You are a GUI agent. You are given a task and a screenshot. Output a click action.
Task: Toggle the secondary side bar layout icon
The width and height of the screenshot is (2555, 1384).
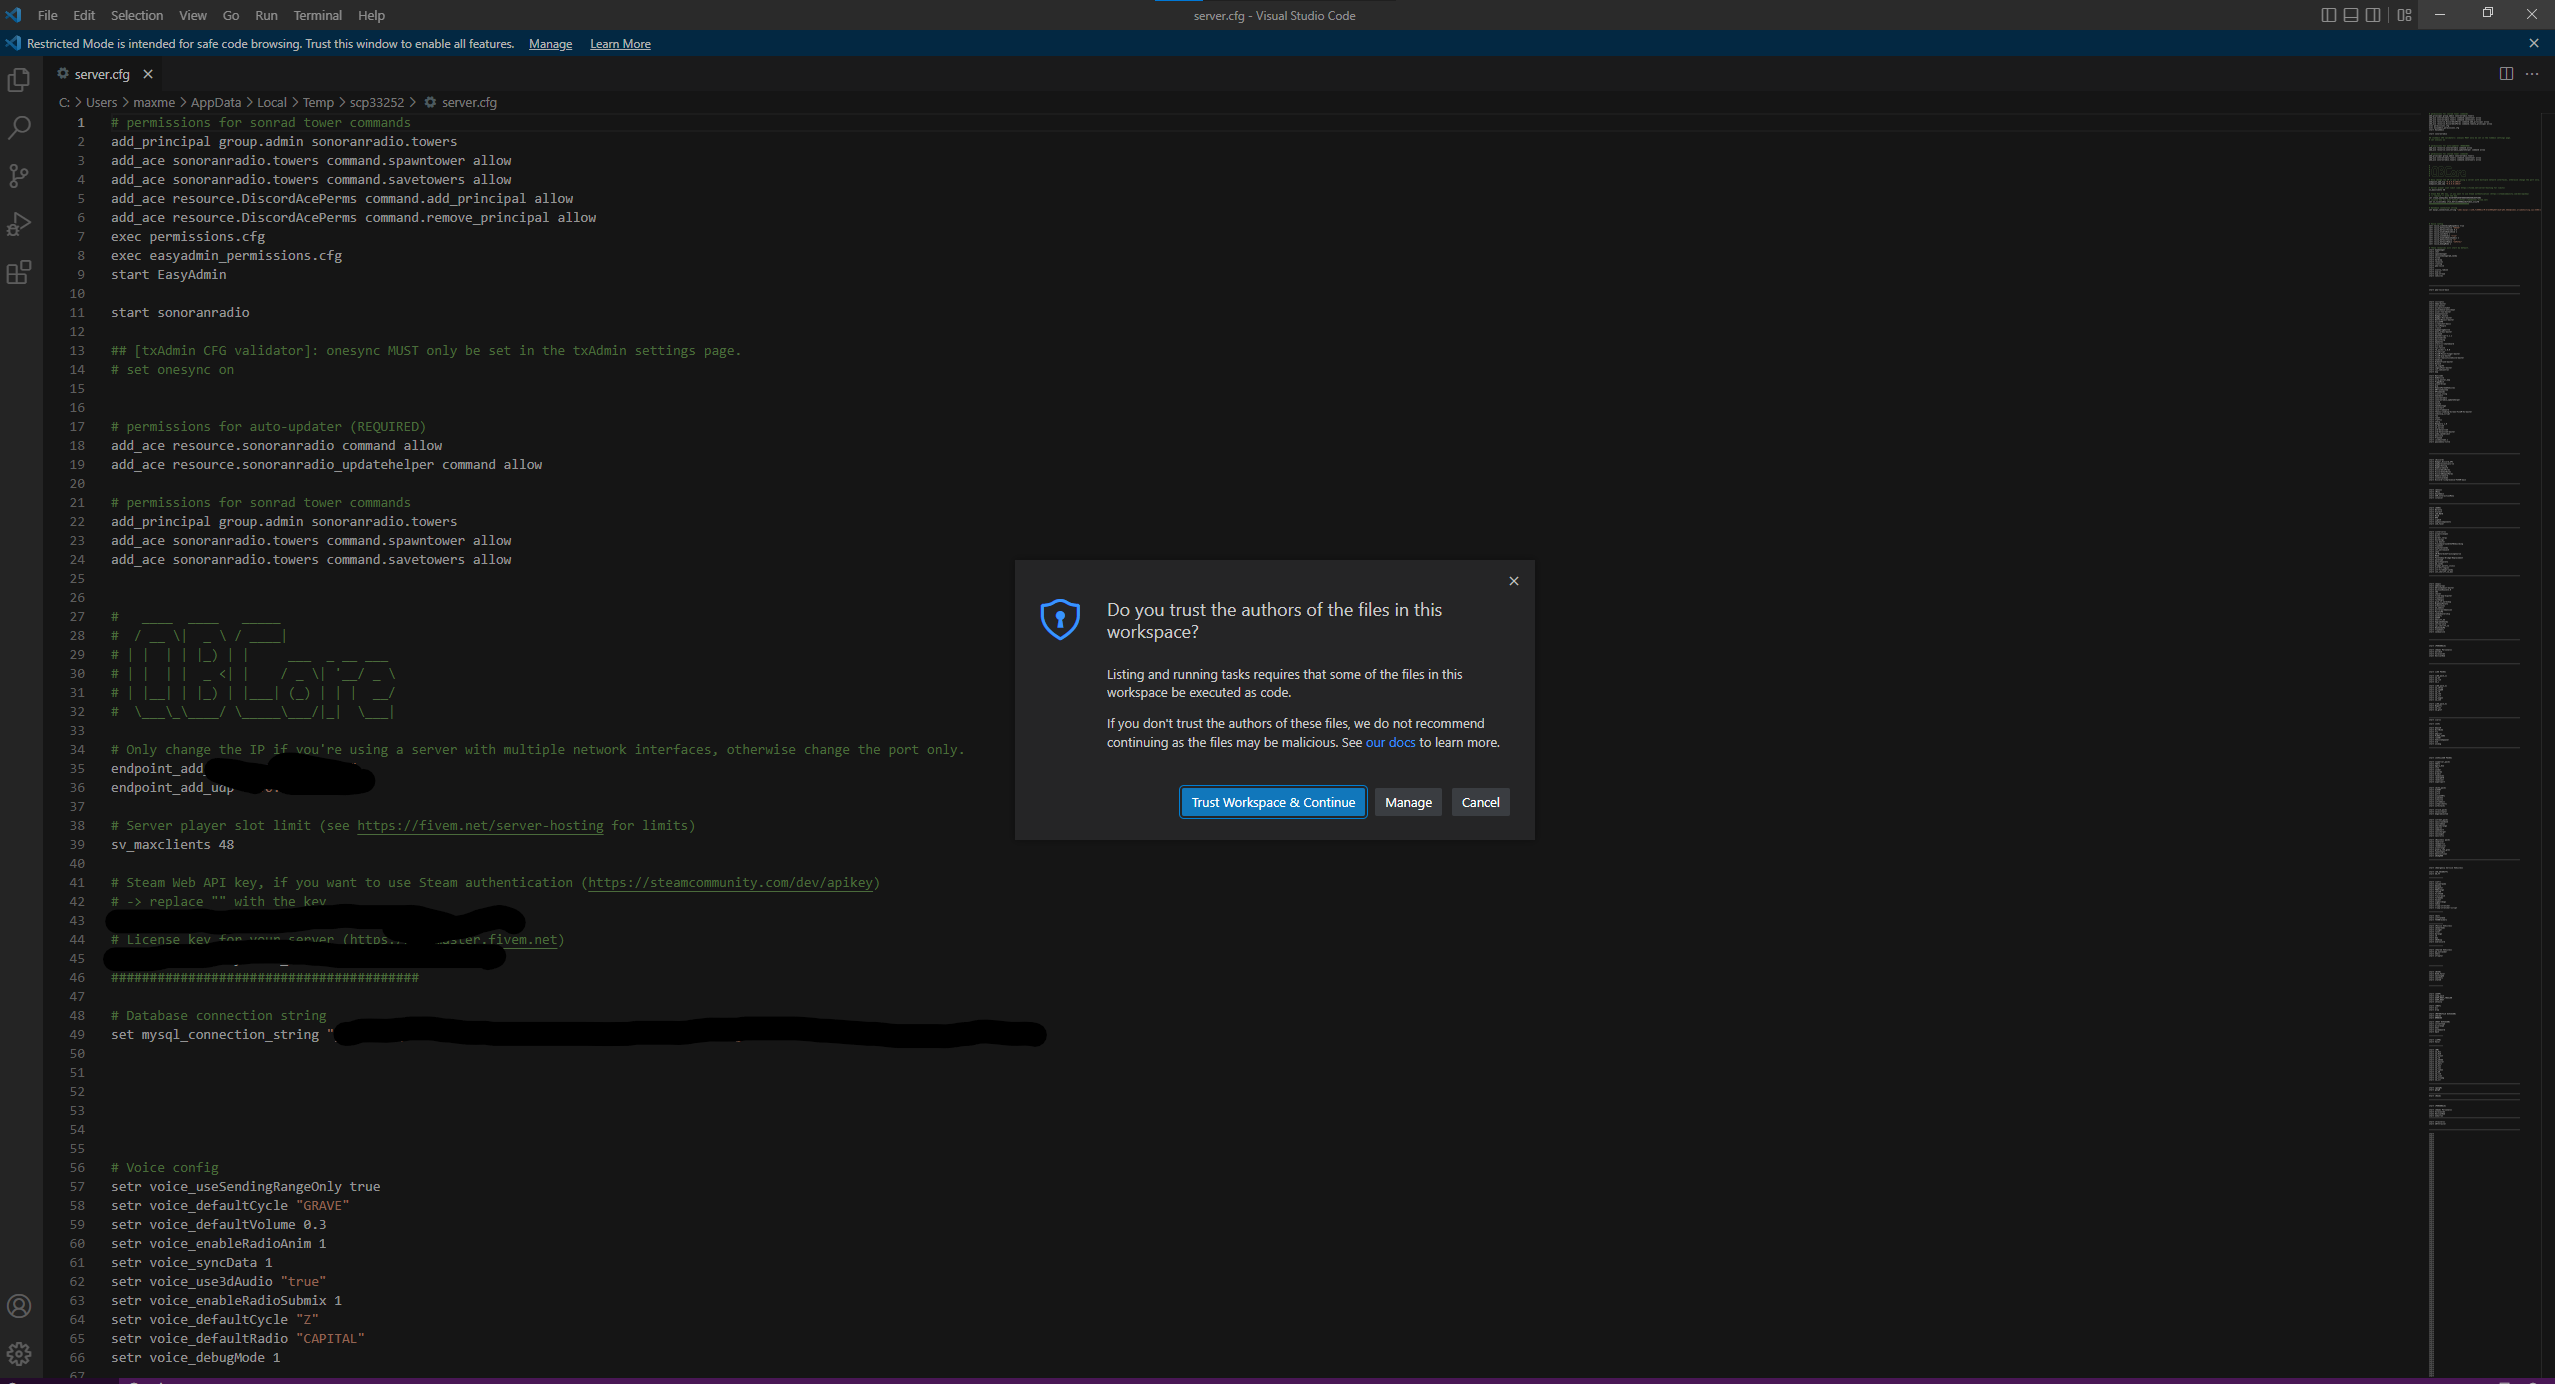2373,15
